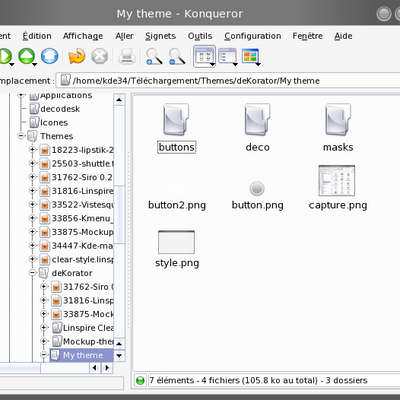Open the Configuration menu

pyautogui.click(x=253, y=36)
